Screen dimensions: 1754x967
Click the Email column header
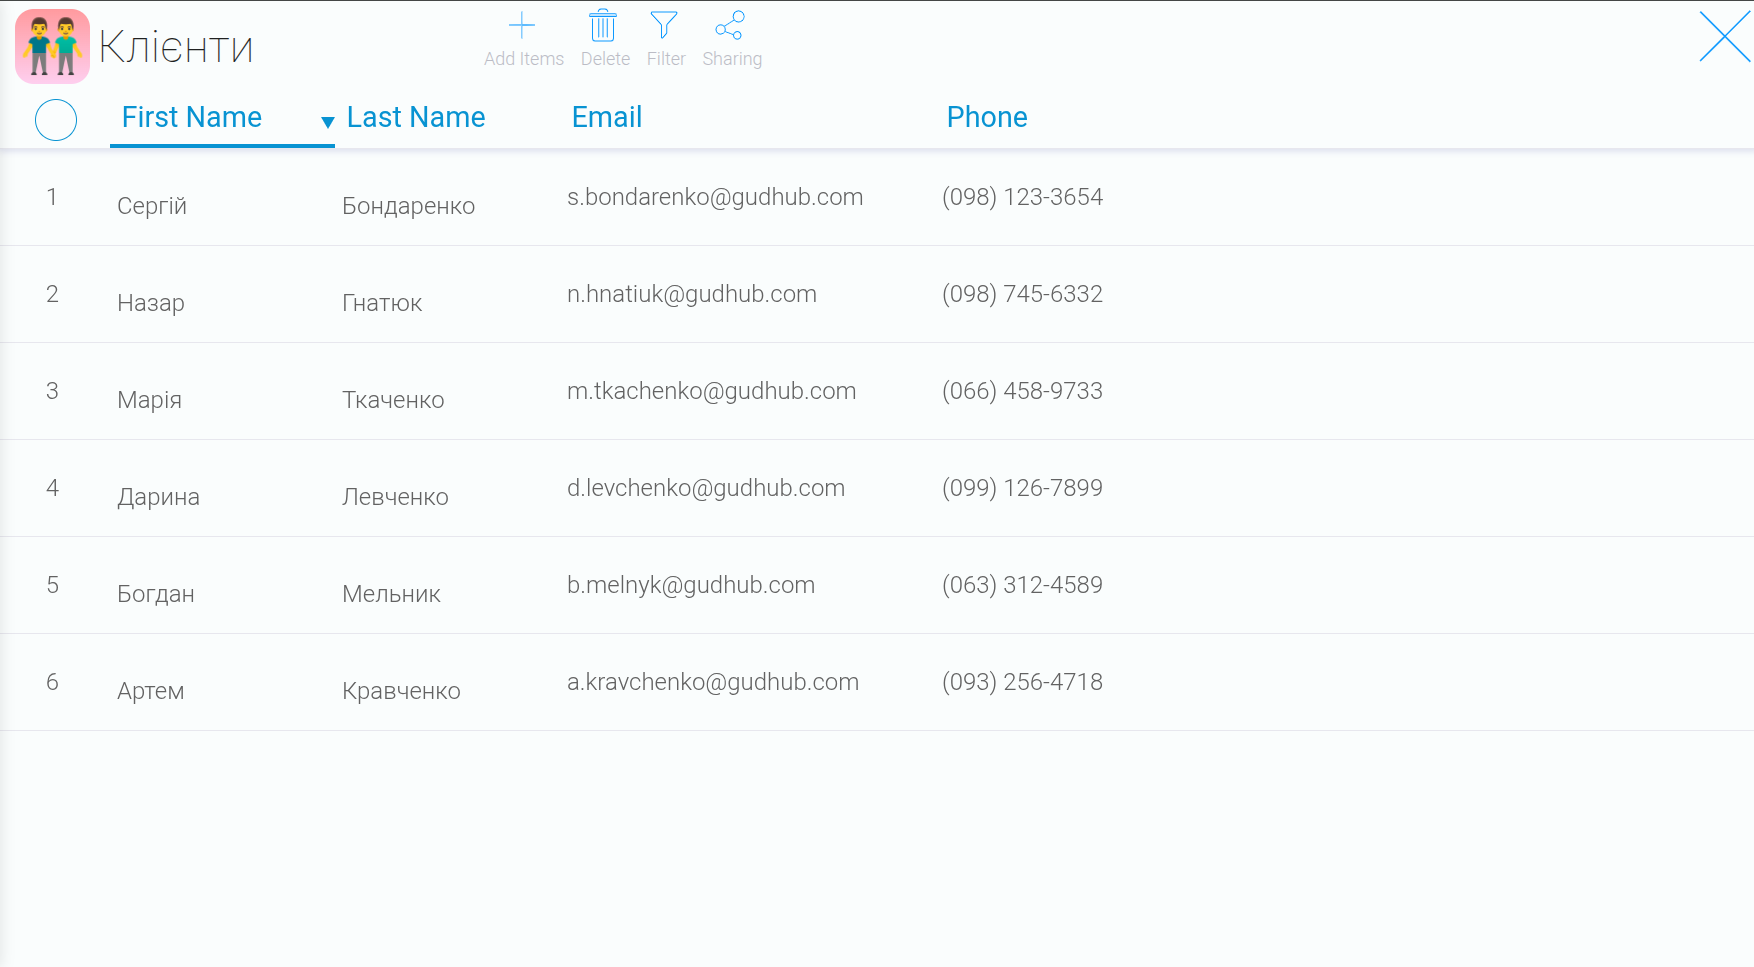607,117
